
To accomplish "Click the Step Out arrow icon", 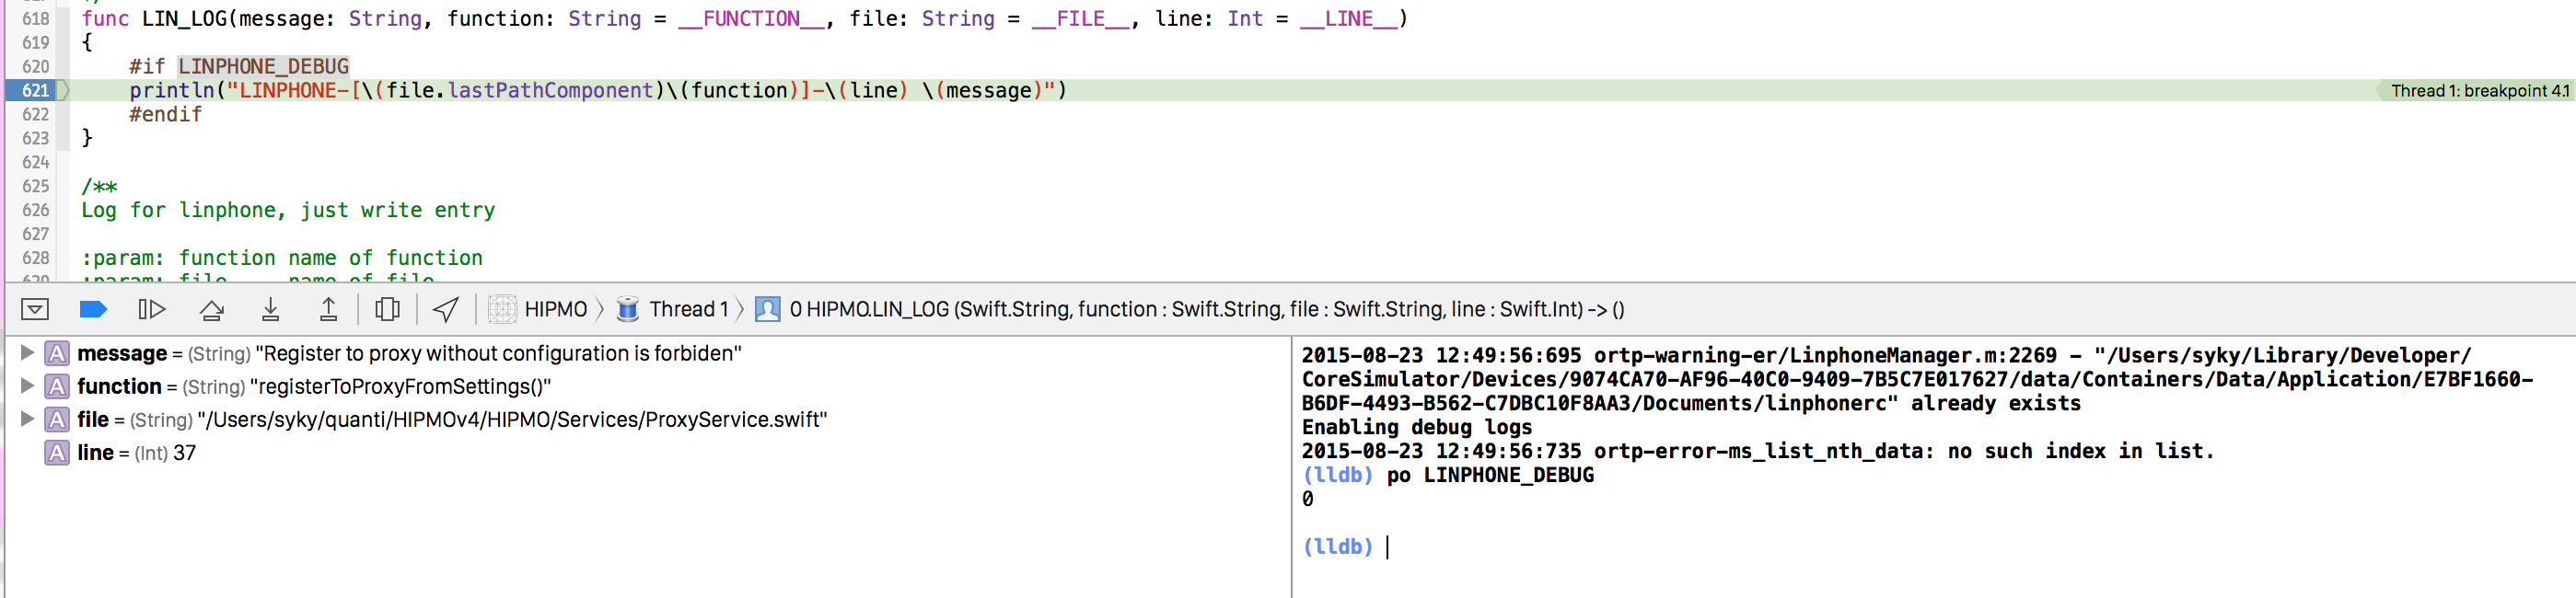I will 328,310.
